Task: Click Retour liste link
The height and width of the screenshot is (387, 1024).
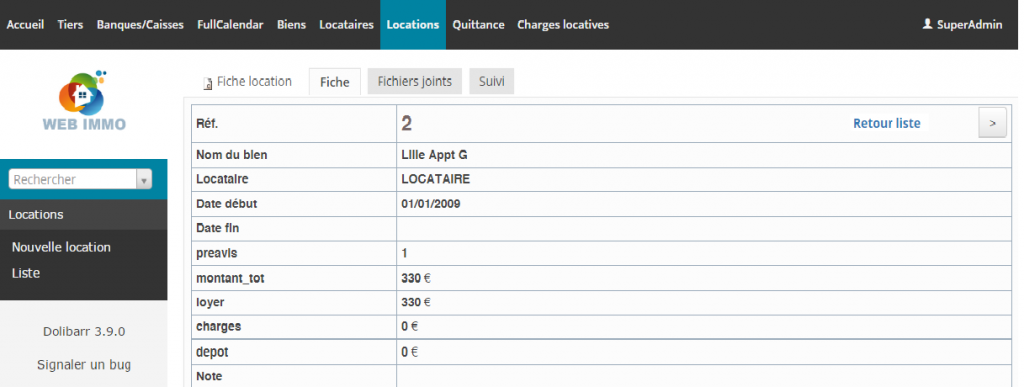Action: pos(886,123)
